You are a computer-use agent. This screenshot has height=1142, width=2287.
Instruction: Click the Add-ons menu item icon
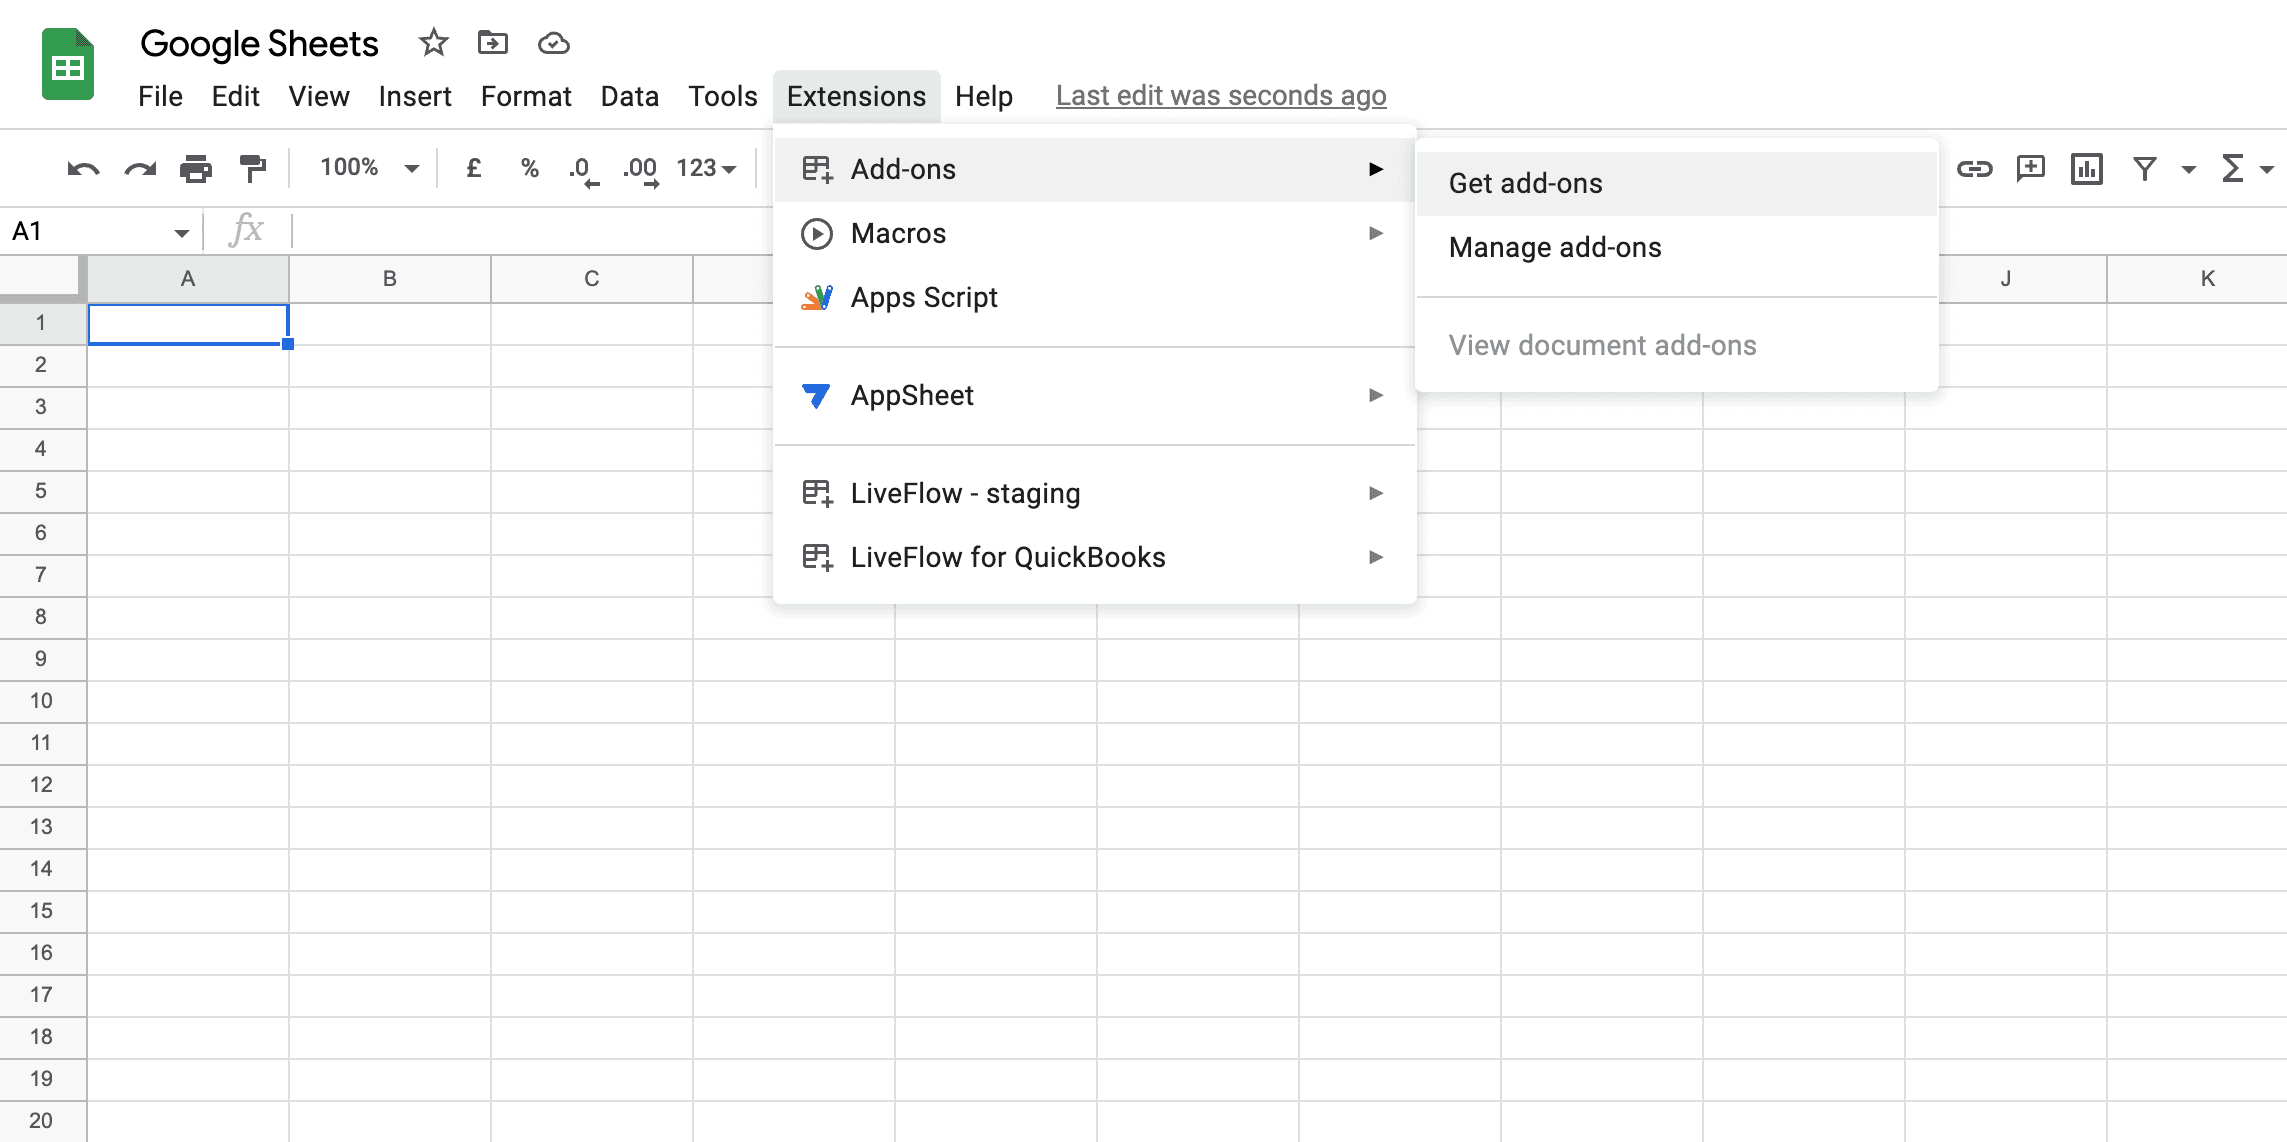[x=817, y=169]
